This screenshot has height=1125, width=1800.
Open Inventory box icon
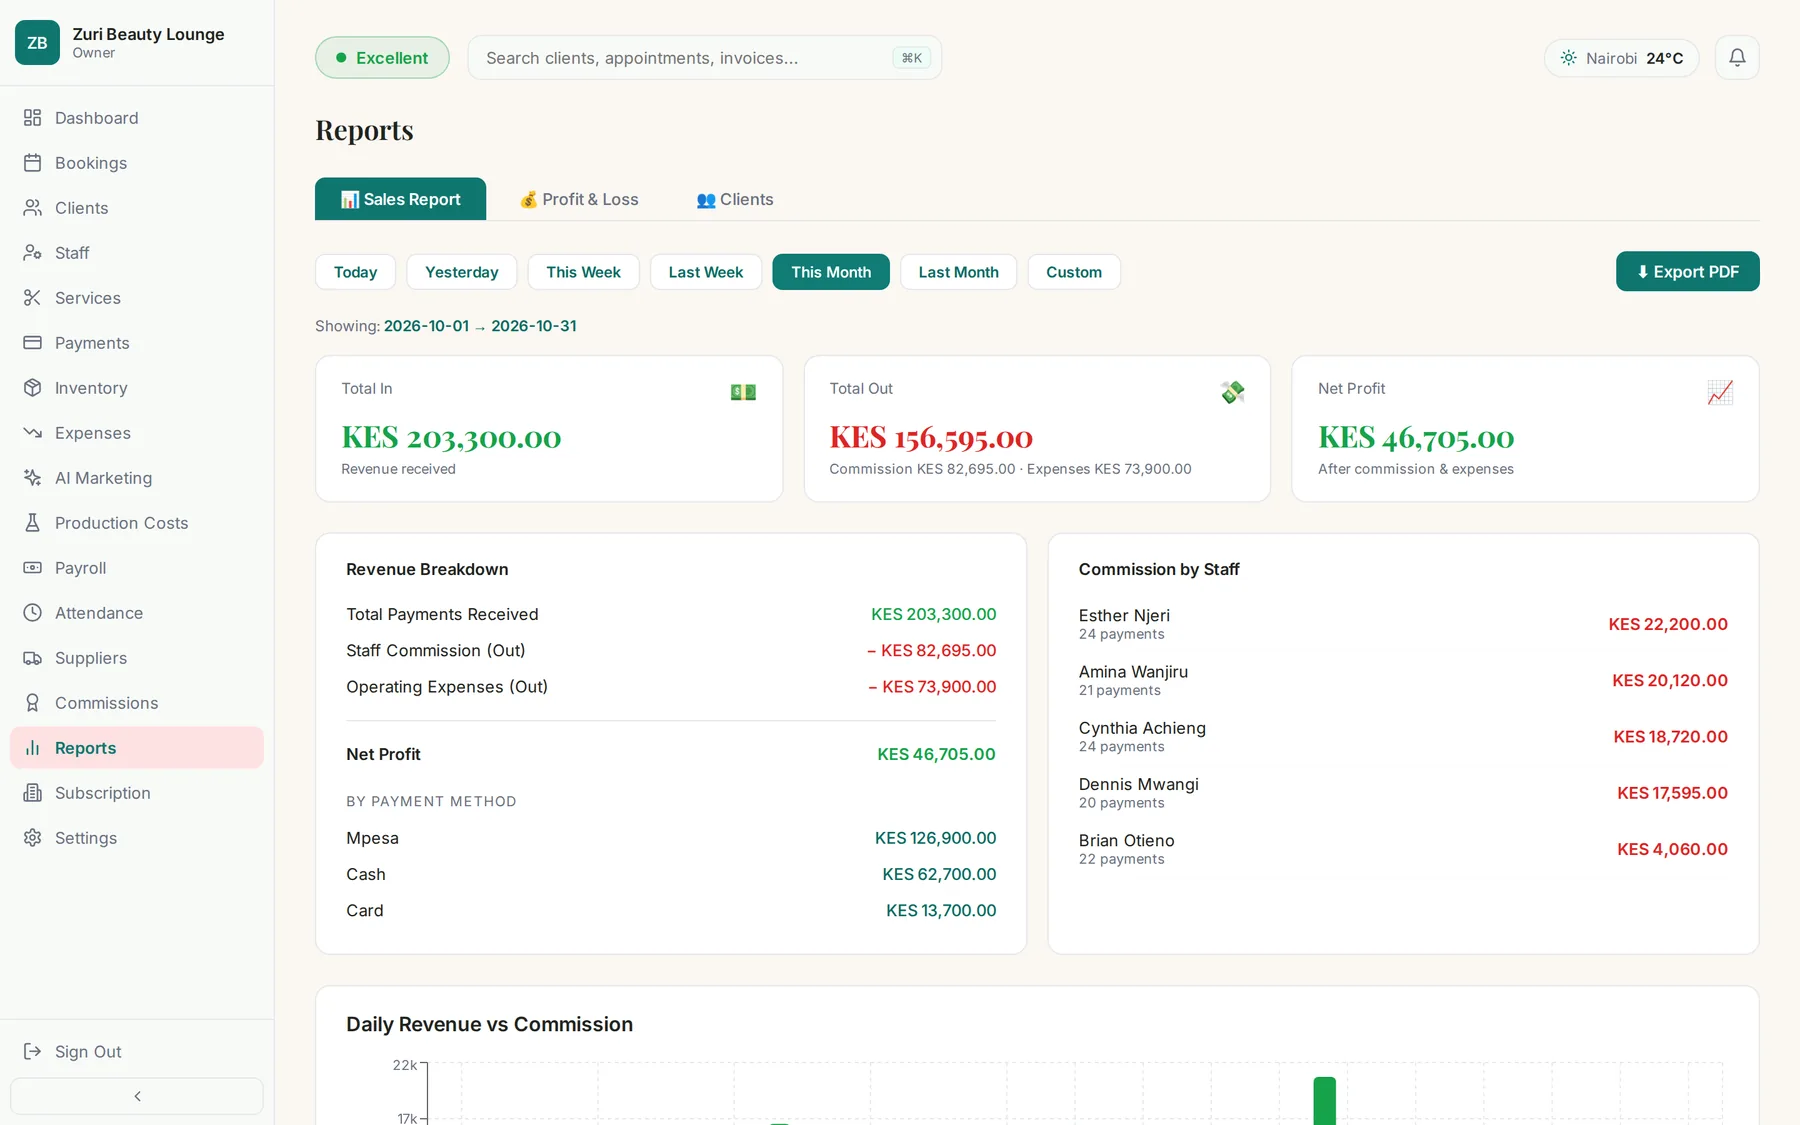click(33, 388)
